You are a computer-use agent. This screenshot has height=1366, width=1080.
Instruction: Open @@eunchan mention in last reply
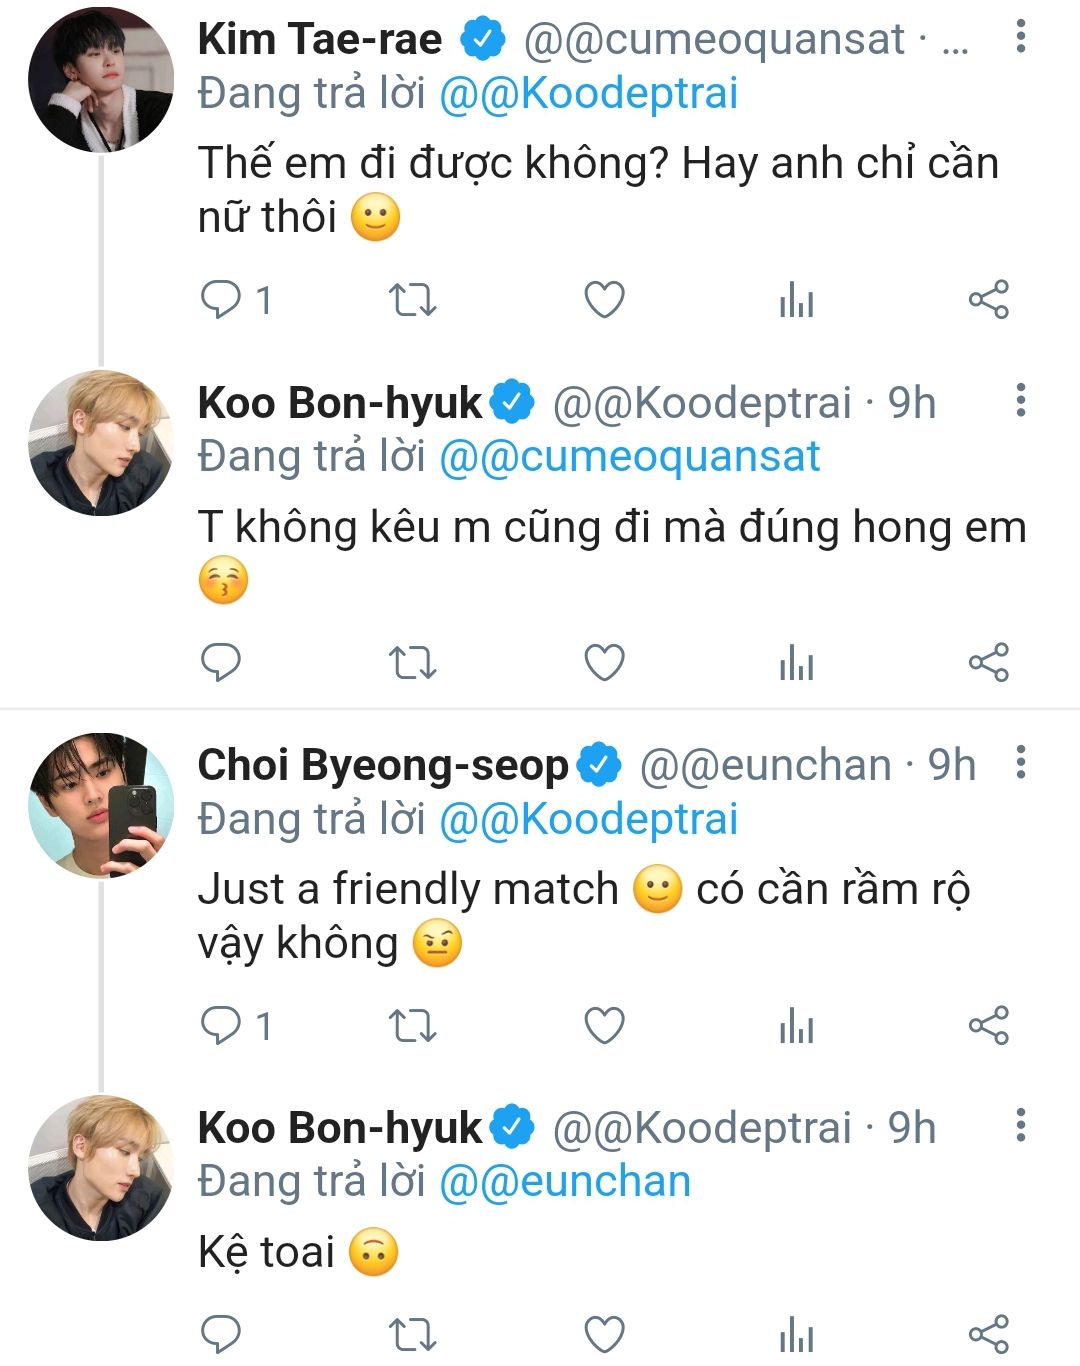(x=565, y=1182)
